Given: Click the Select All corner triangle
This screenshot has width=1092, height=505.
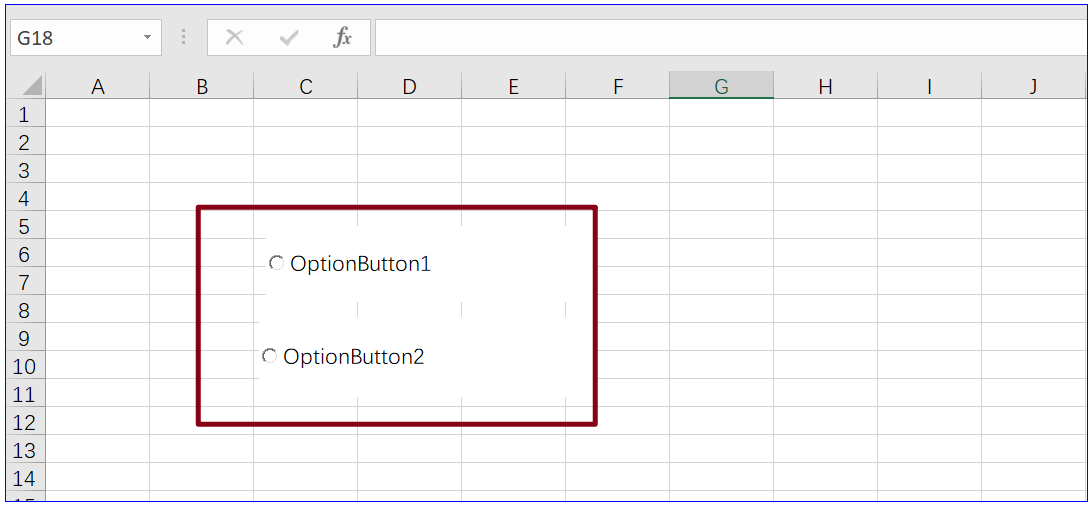Looking at the screenshot, I should coord(31,86).
